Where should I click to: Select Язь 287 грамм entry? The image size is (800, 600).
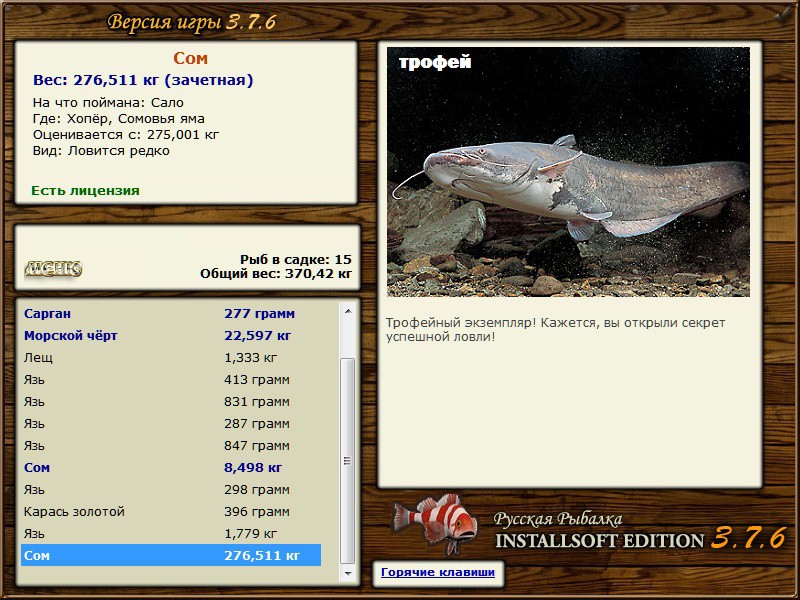click(171, 423)
